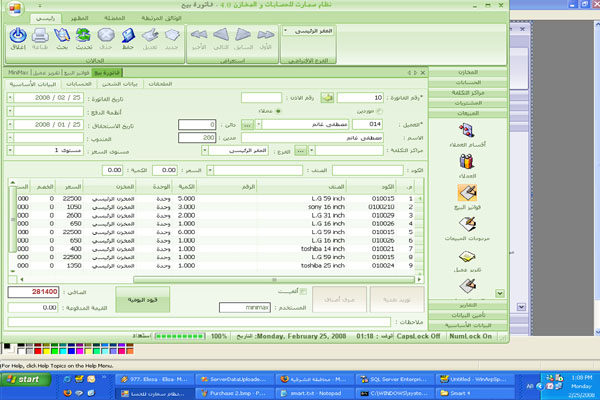
Task: Open Purchase 2.bmp Paint taskbar button
Action: coord(234,393)
